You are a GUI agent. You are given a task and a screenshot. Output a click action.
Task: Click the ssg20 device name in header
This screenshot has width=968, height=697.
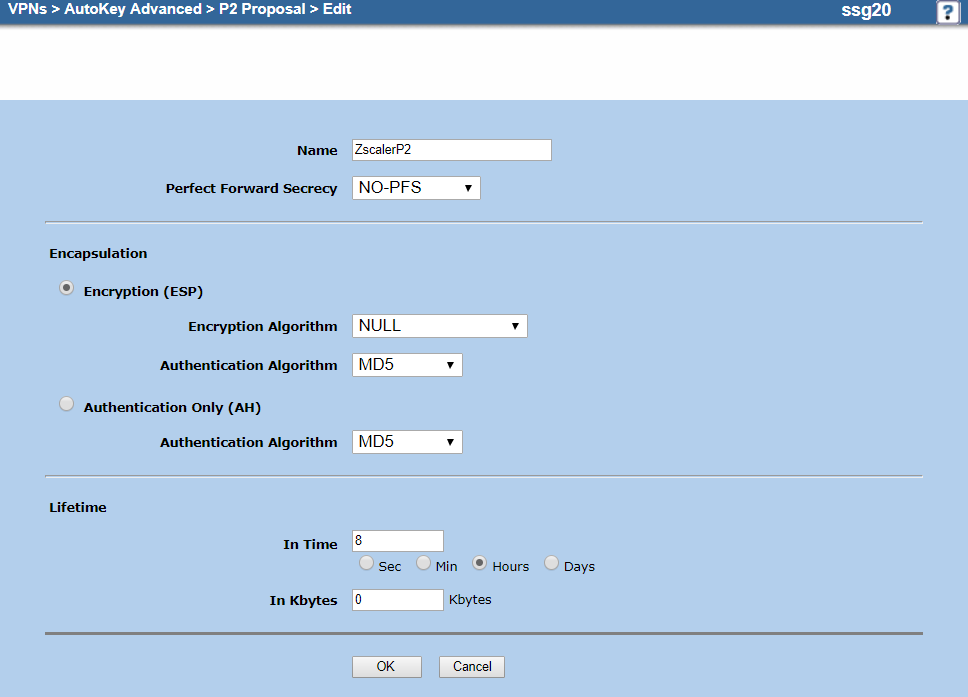pyautogui.click(x=866, y=11)
